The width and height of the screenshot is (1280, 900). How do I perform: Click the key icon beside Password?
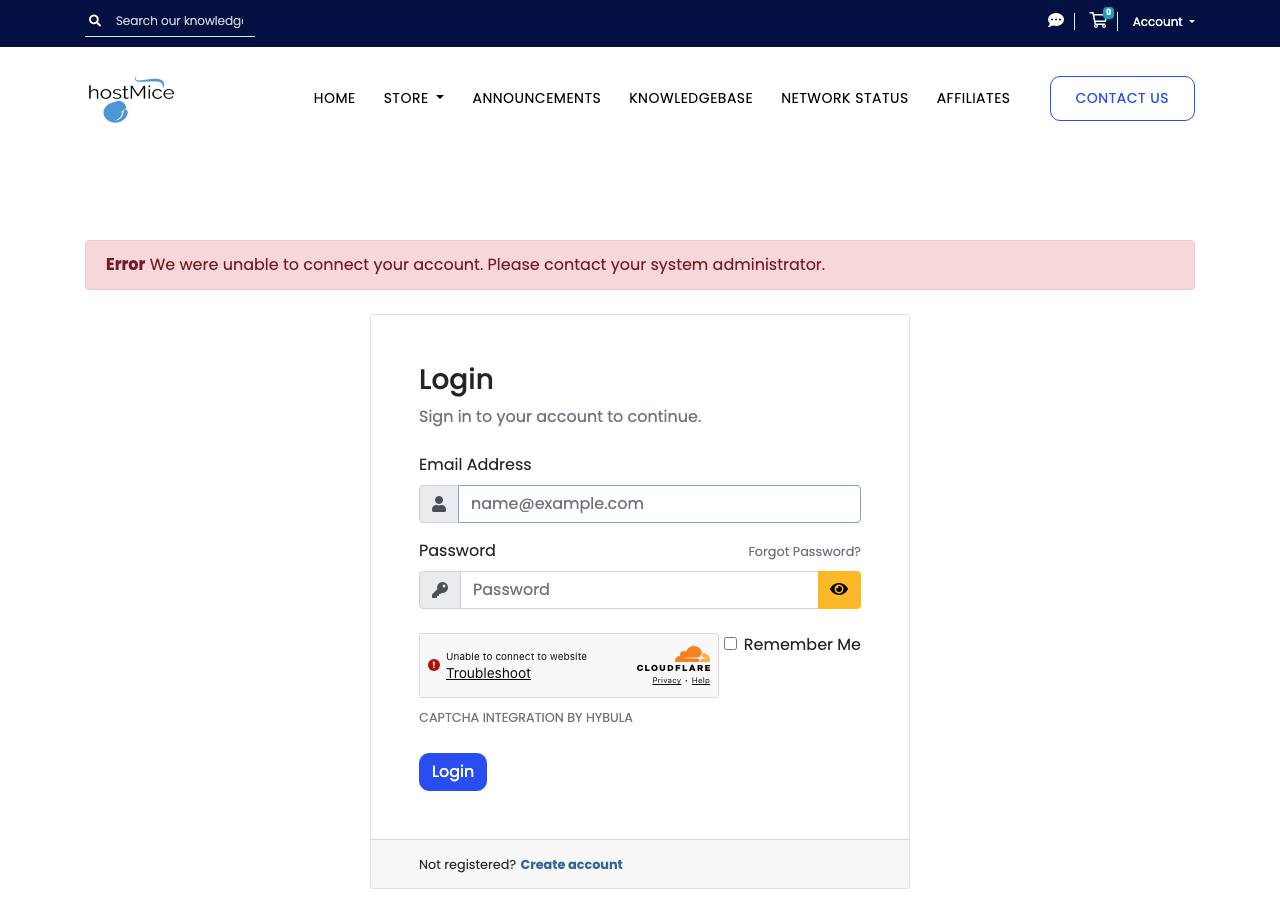(x=440, y=590)
